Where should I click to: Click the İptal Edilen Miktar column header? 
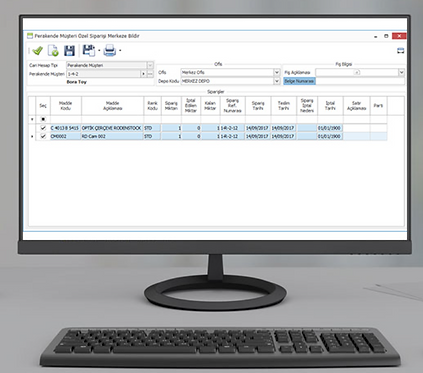point(191,106)
